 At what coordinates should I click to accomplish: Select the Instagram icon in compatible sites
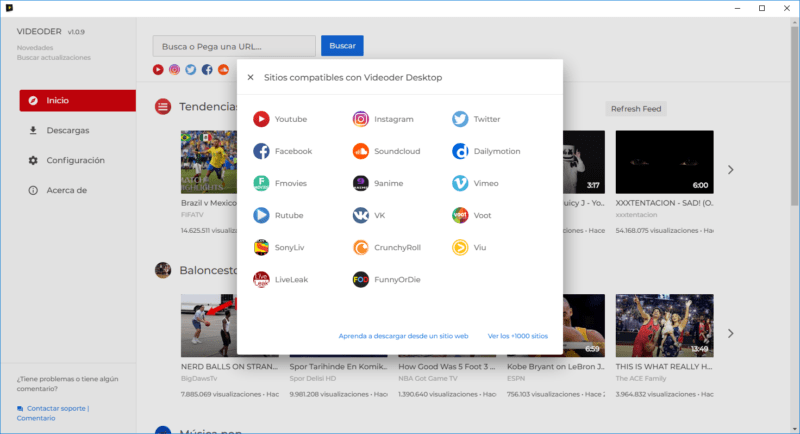(x=361, y=119)
